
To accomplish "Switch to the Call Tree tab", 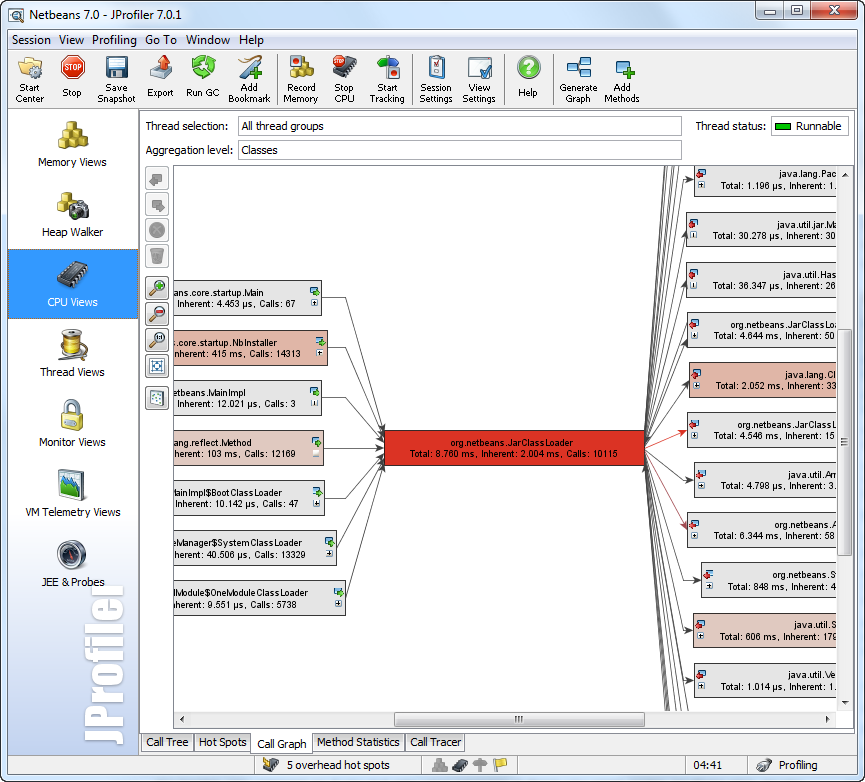I will (167, 742).
